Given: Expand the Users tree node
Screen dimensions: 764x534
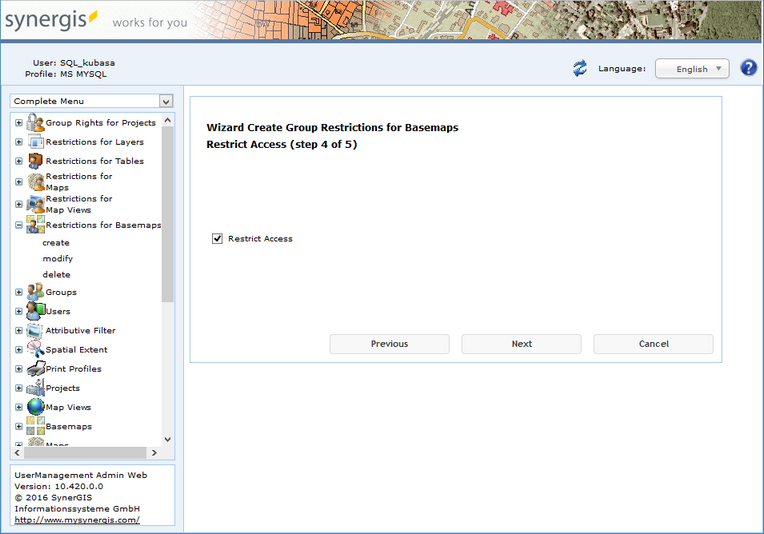Looking at the screenshot, I should (x=19, y=311).
